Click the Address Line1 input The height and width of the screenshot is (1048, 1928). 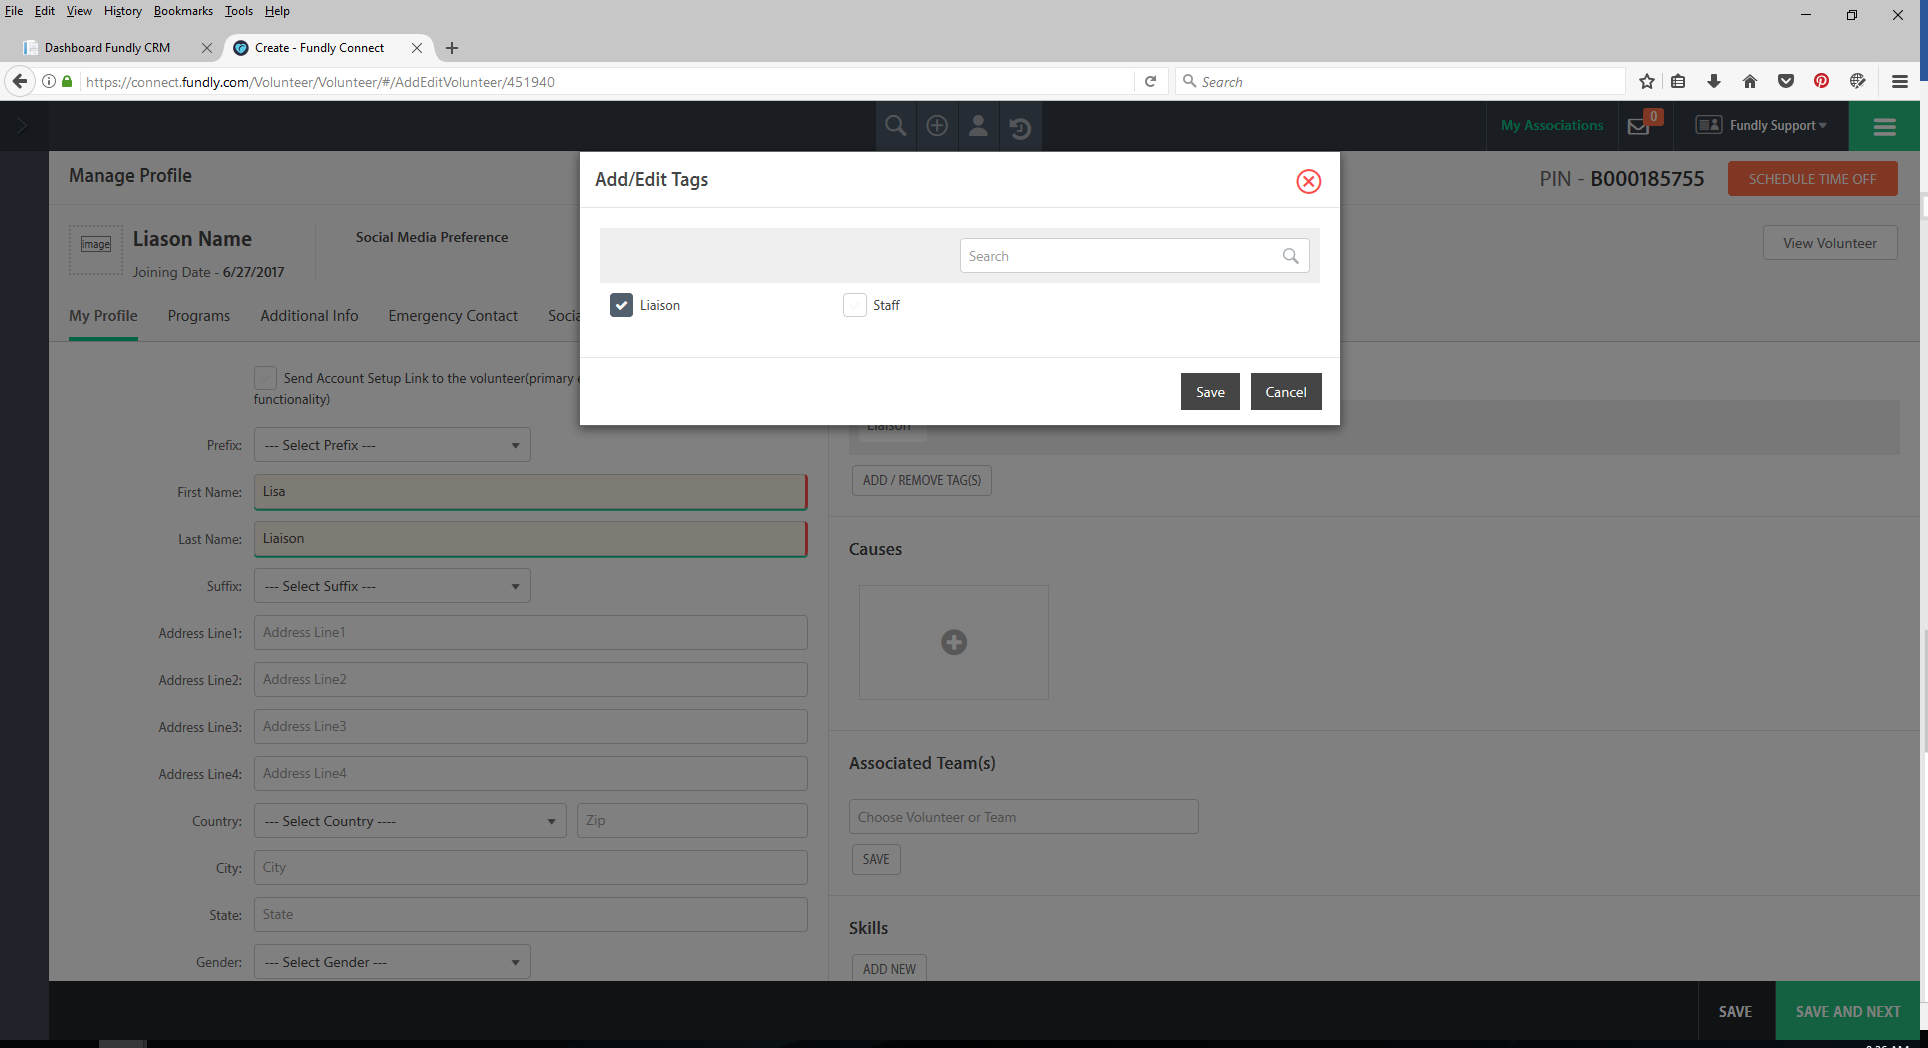[530, 633]
